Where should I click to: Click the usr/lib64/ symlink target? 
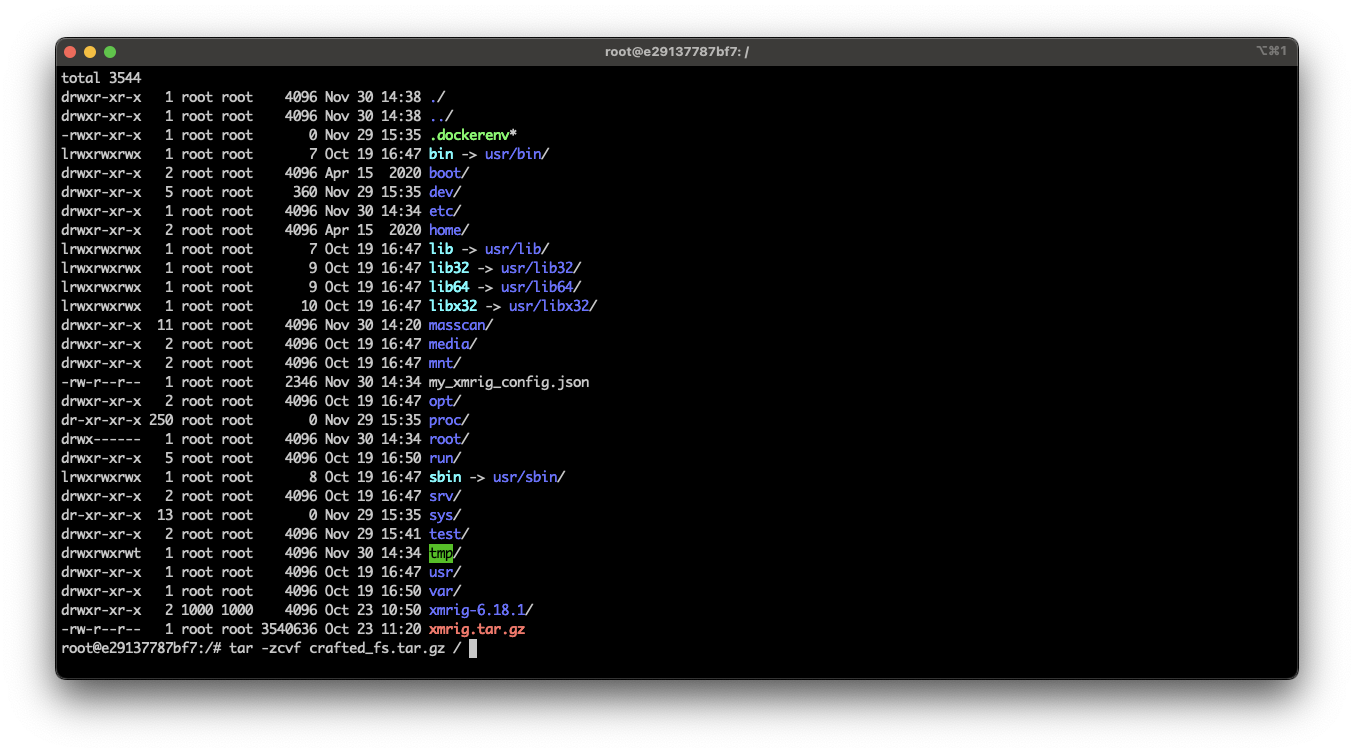click(541, 287)
